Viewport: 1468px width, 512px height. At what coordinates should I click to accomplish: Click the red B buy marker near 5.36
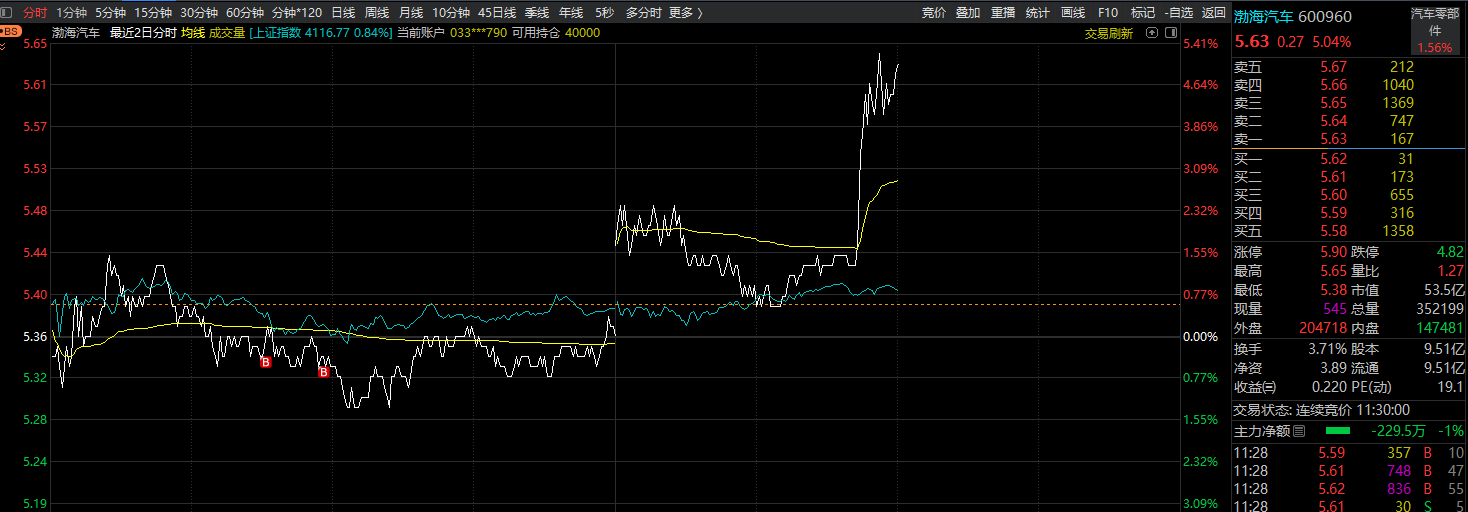pyautogui.click(x=265, y=362)
